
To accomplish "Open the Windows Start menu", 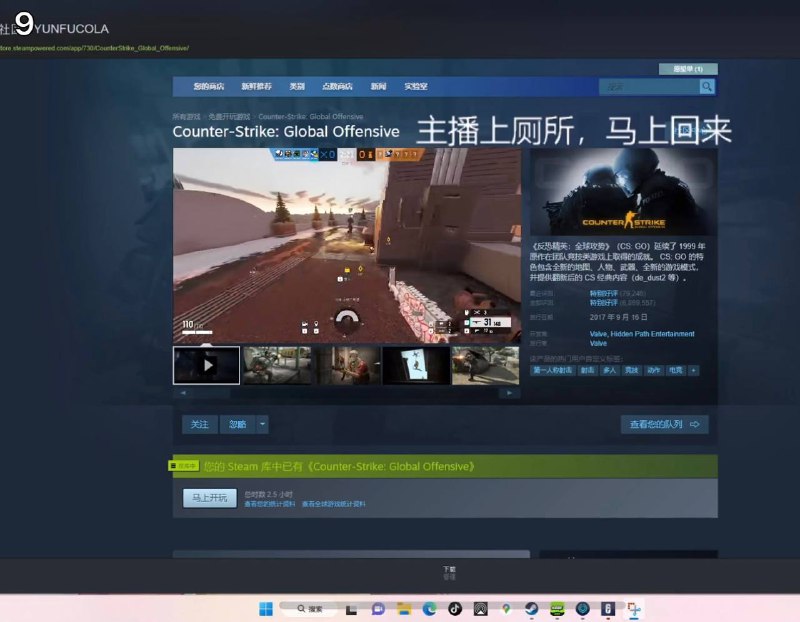I will pyautogui.click(x=266, y=609).
